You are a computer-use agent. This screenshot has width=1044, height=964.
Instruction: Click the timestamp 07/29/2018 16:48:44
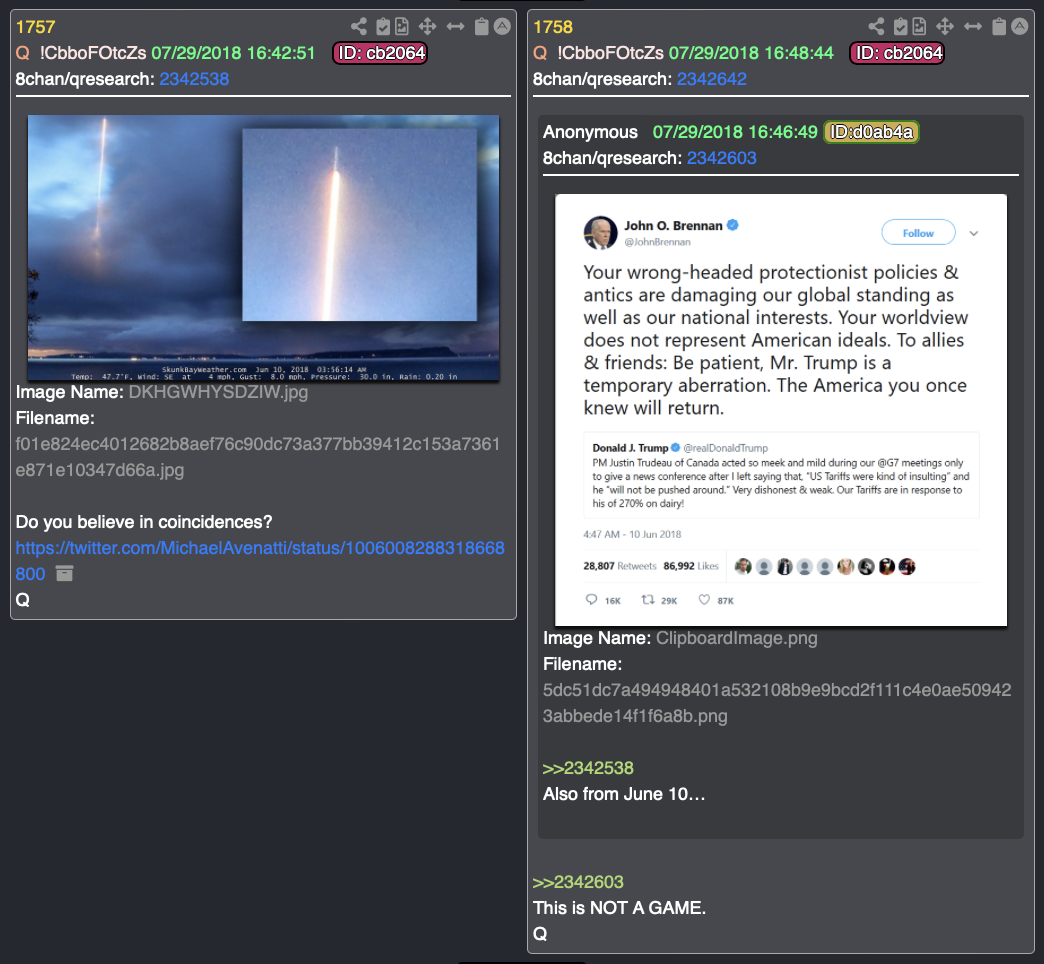click(751, 53)
